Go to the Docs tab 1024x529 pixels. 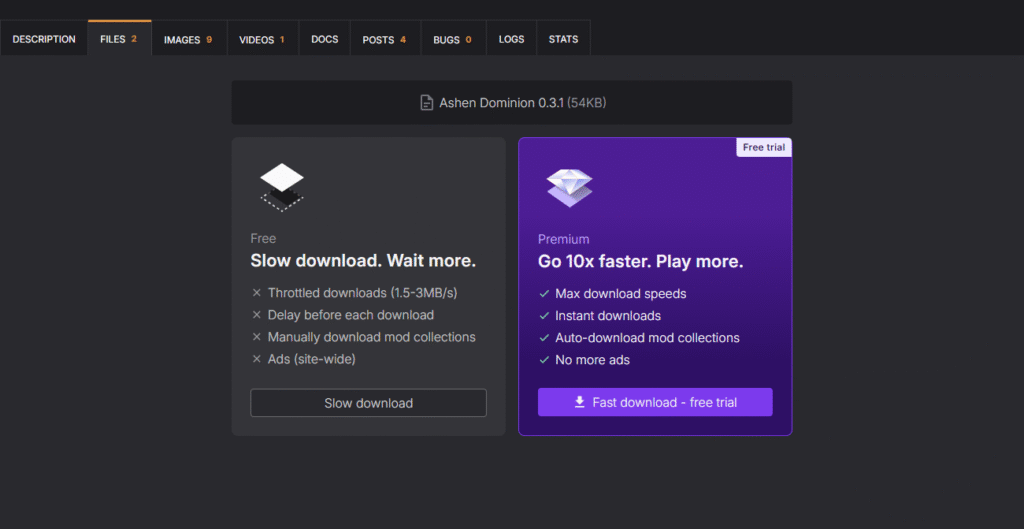(x=324, y=39)
